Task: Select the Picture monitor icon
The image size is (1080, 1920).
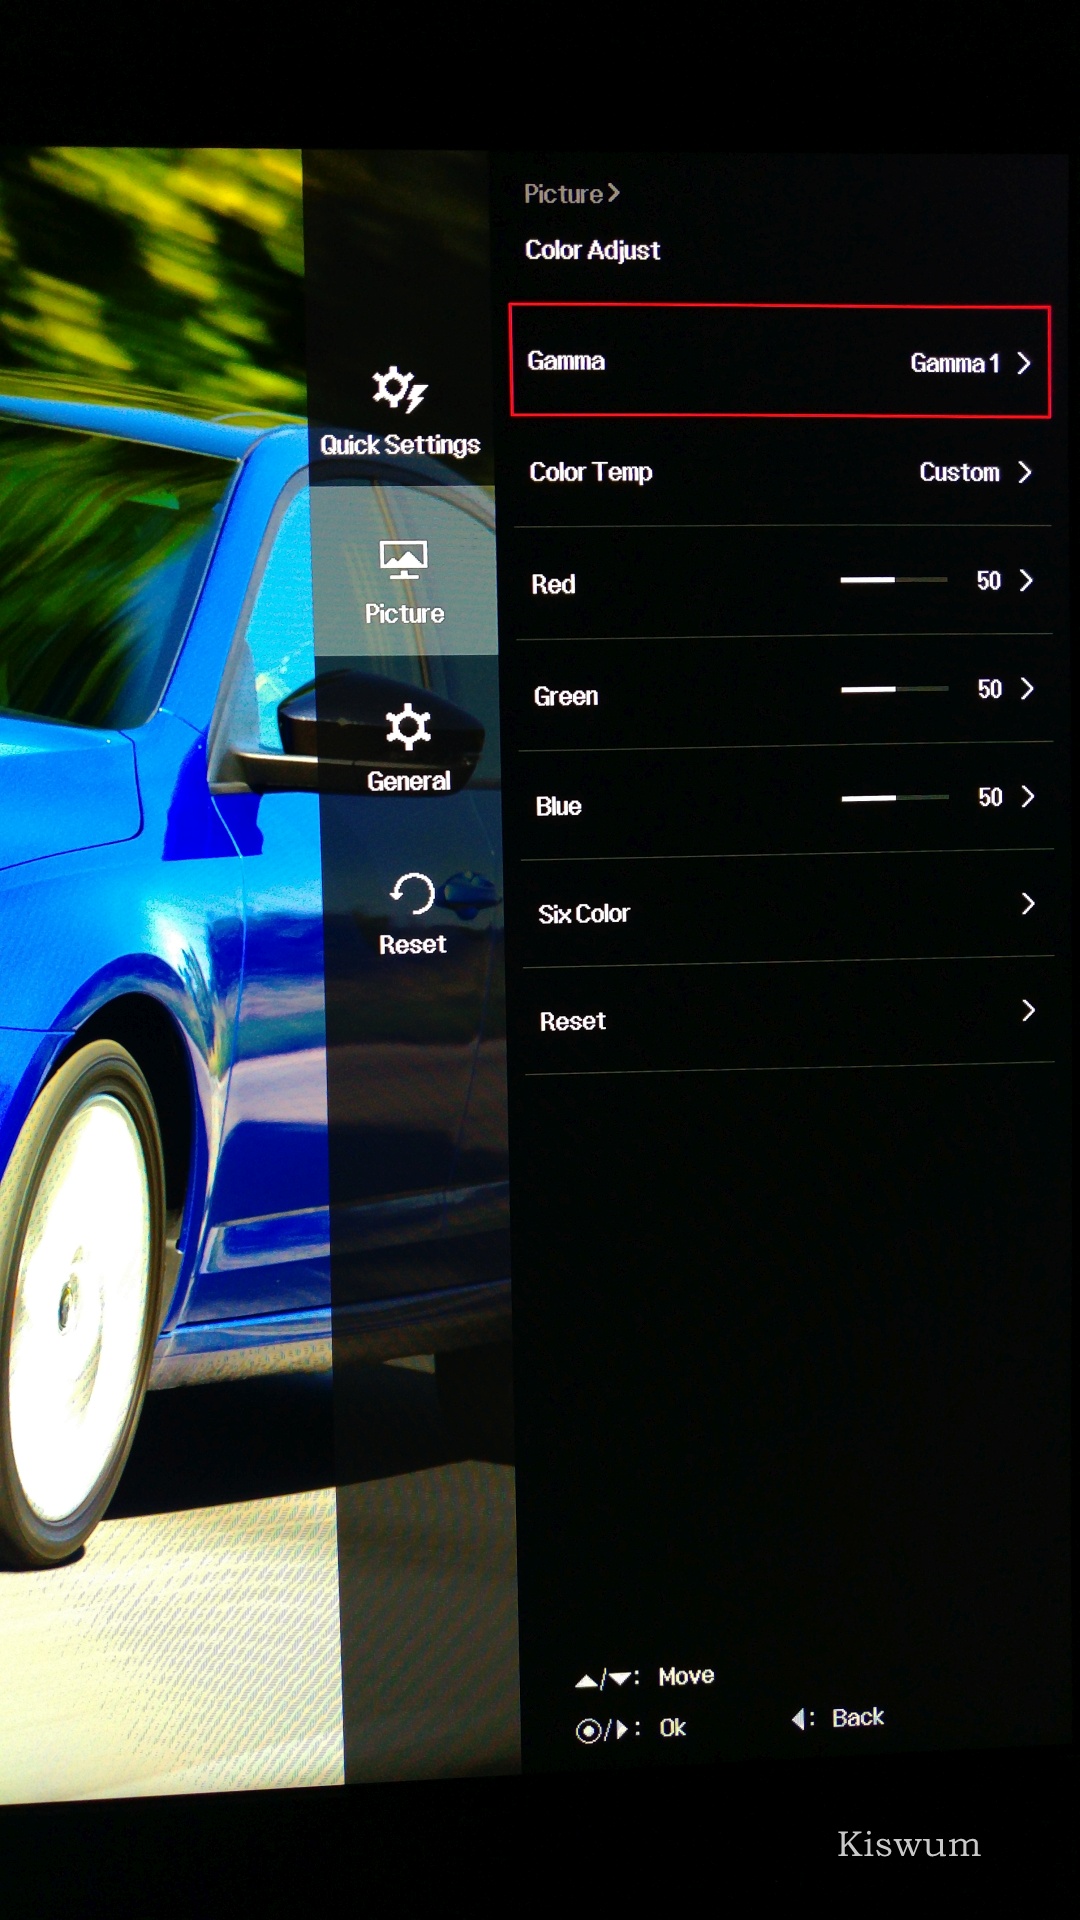Action: [404, 560]
